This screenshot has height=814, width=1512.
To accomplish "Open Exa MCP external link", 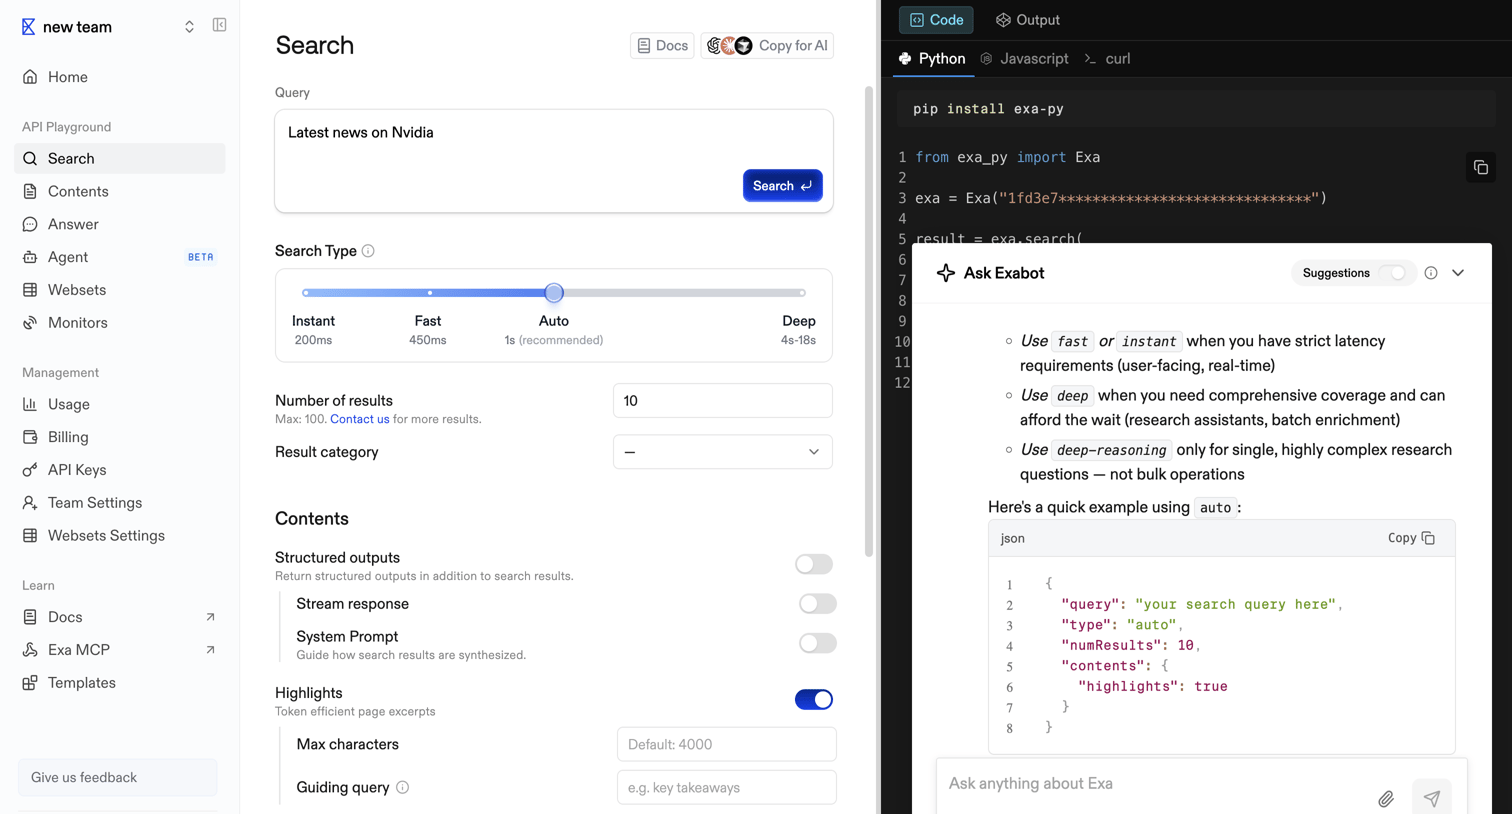I will pos(120,650).
